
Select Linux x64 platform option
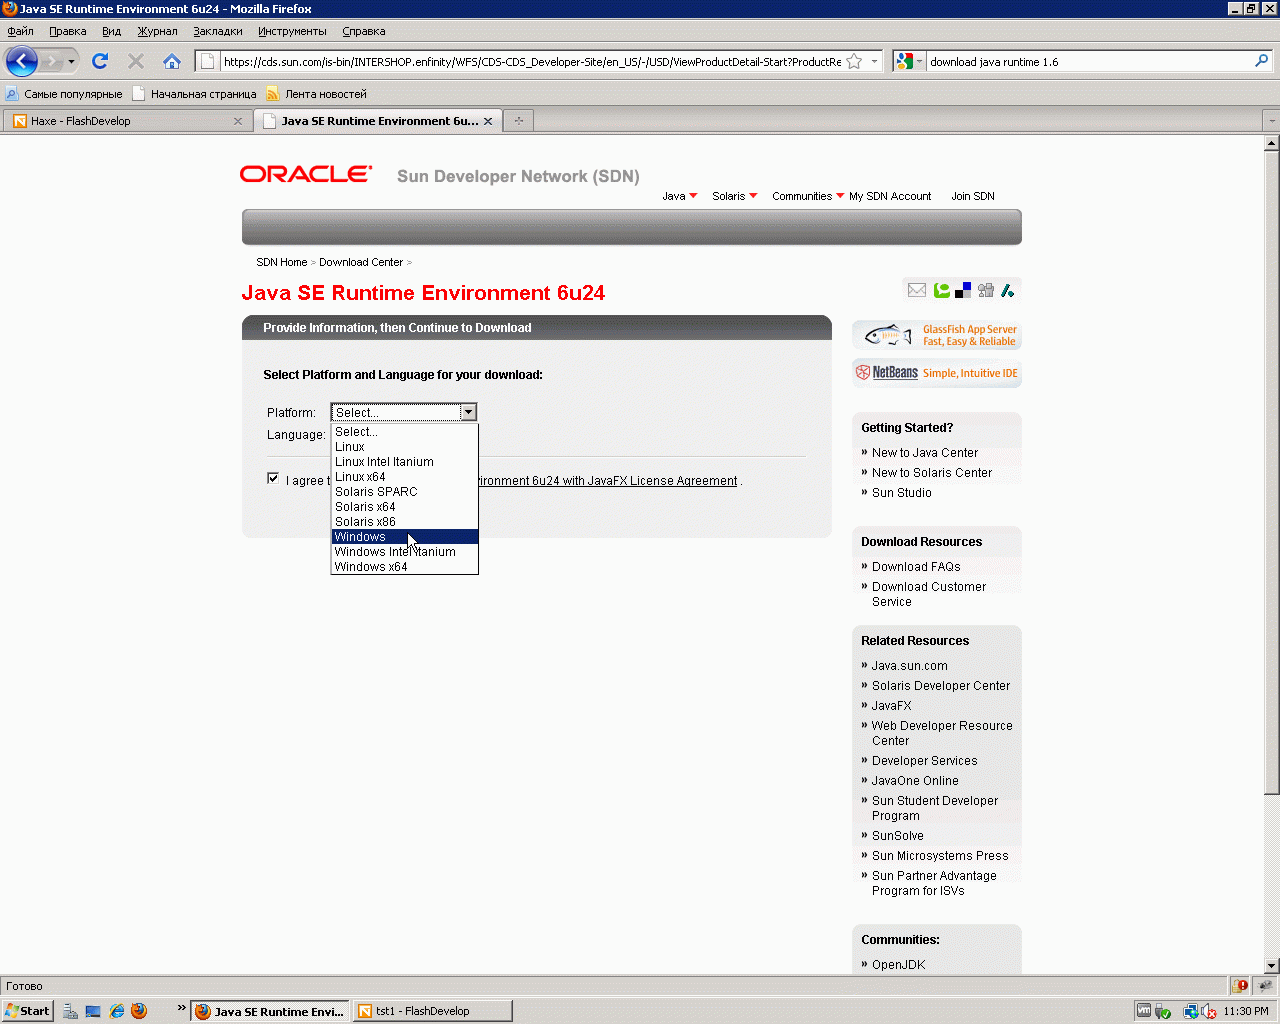pyautogui.click(x=405, y=477)
